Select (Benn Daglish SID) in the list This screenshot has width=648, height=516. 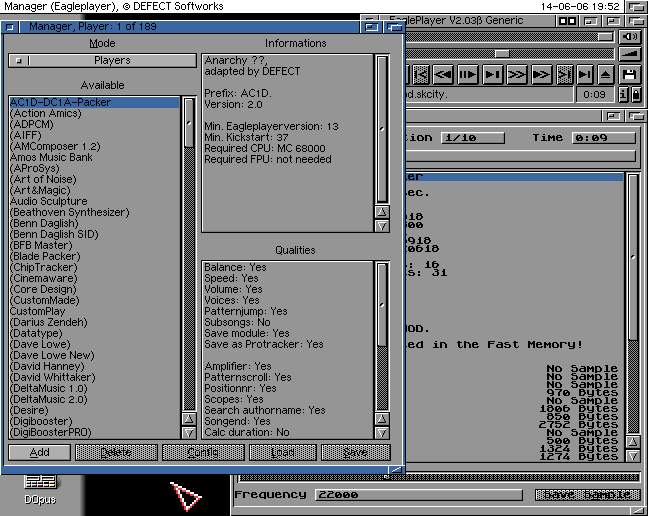click(94, 234)
